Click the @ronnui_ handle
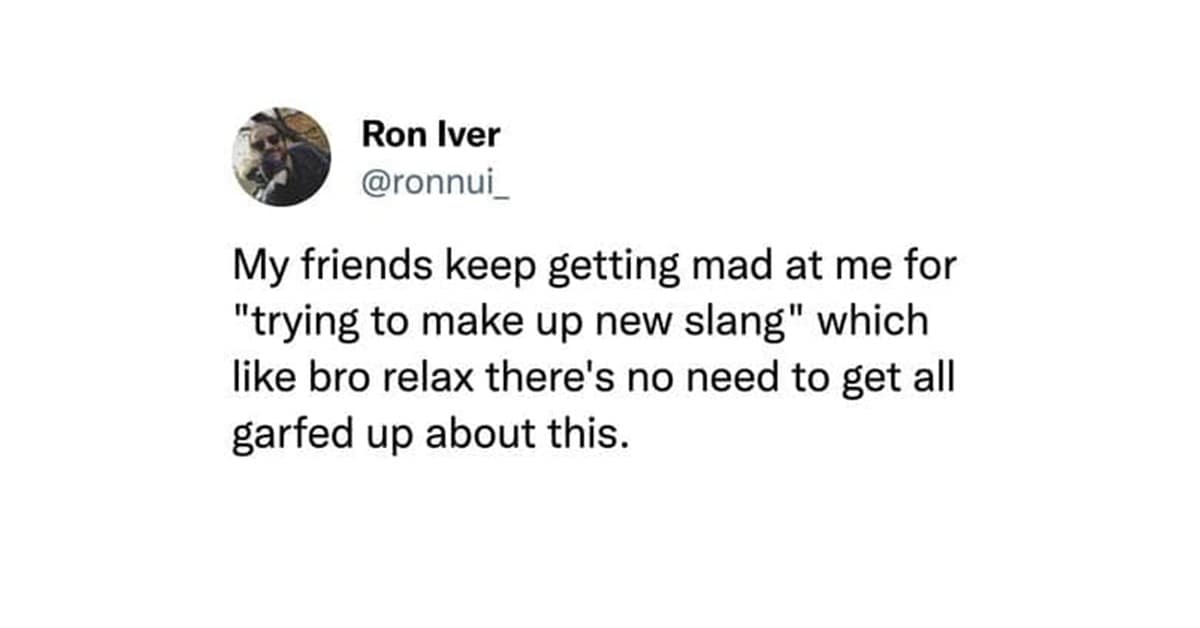 click(435, 180)
